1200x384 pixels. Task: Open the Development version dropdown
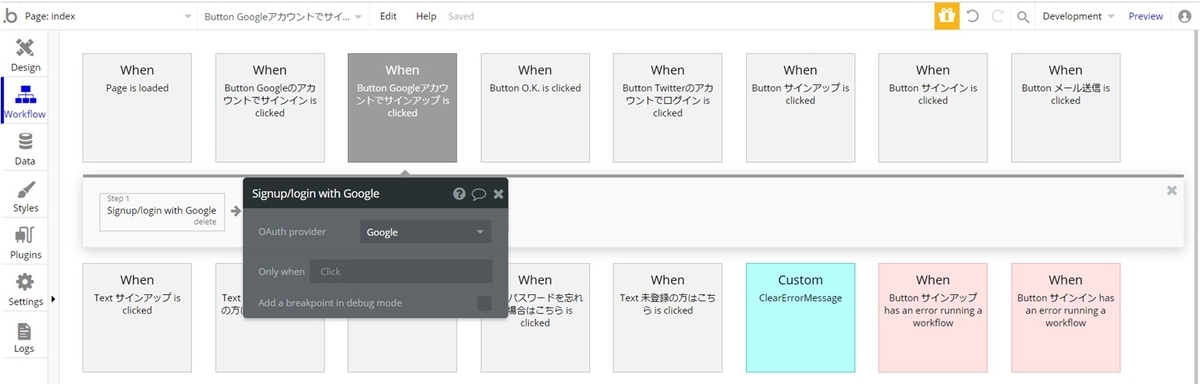[x=1078, y=16]
